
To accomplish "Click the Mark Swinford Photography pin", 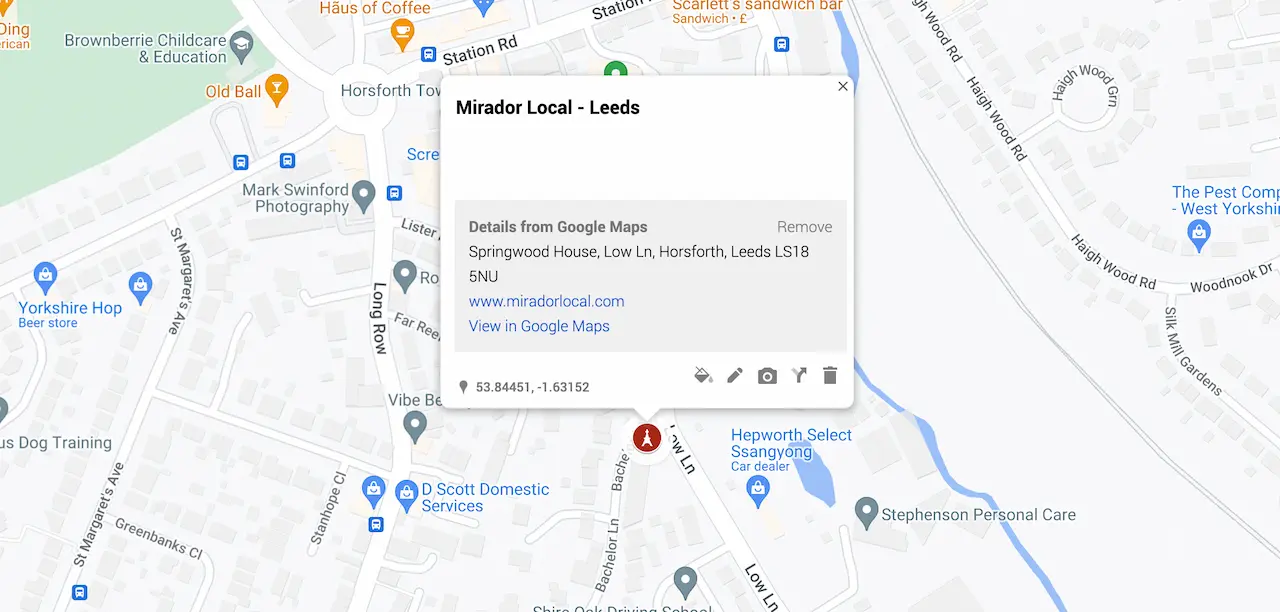I will [x=364, y=193].
